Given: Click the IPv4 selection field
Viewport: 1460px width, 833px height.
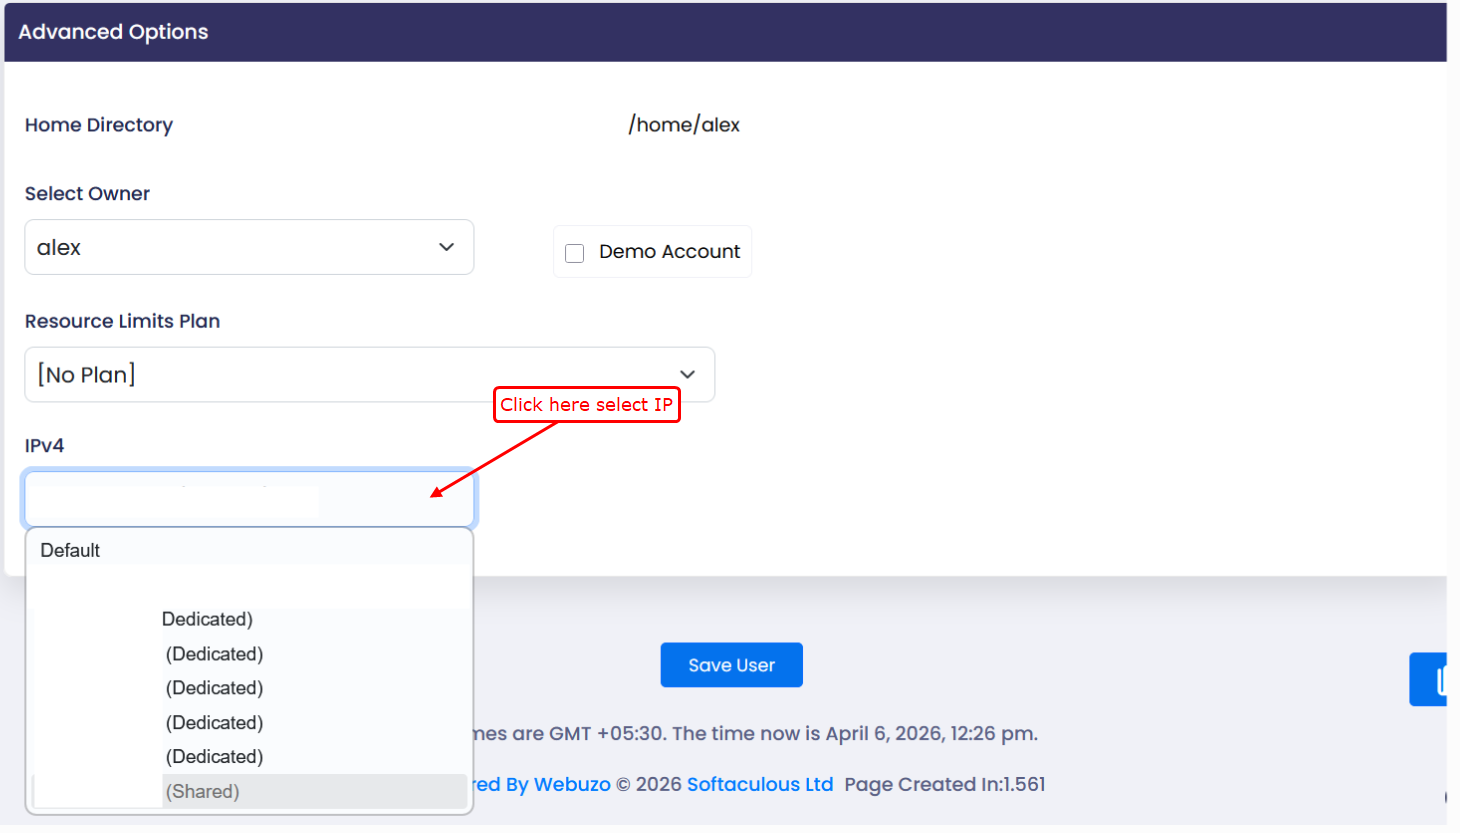Looking at the screenshot, I should (249, 498).
